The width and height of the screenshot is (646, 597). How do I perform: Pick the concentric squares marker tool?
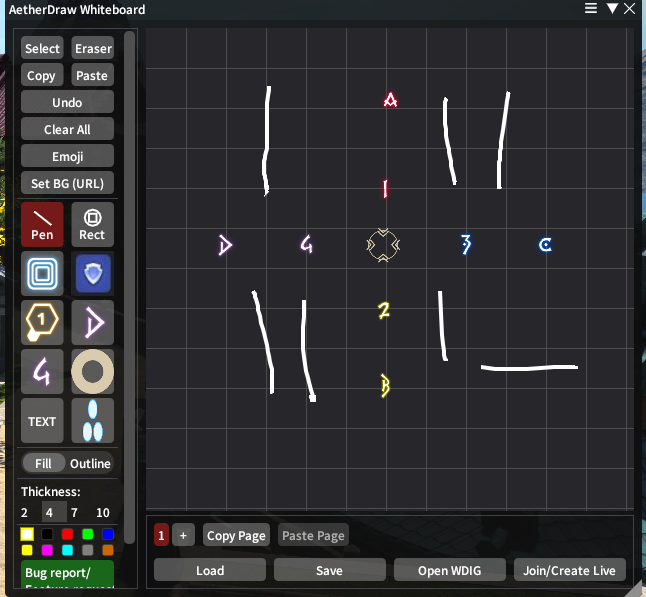click(x=42, y=274)
